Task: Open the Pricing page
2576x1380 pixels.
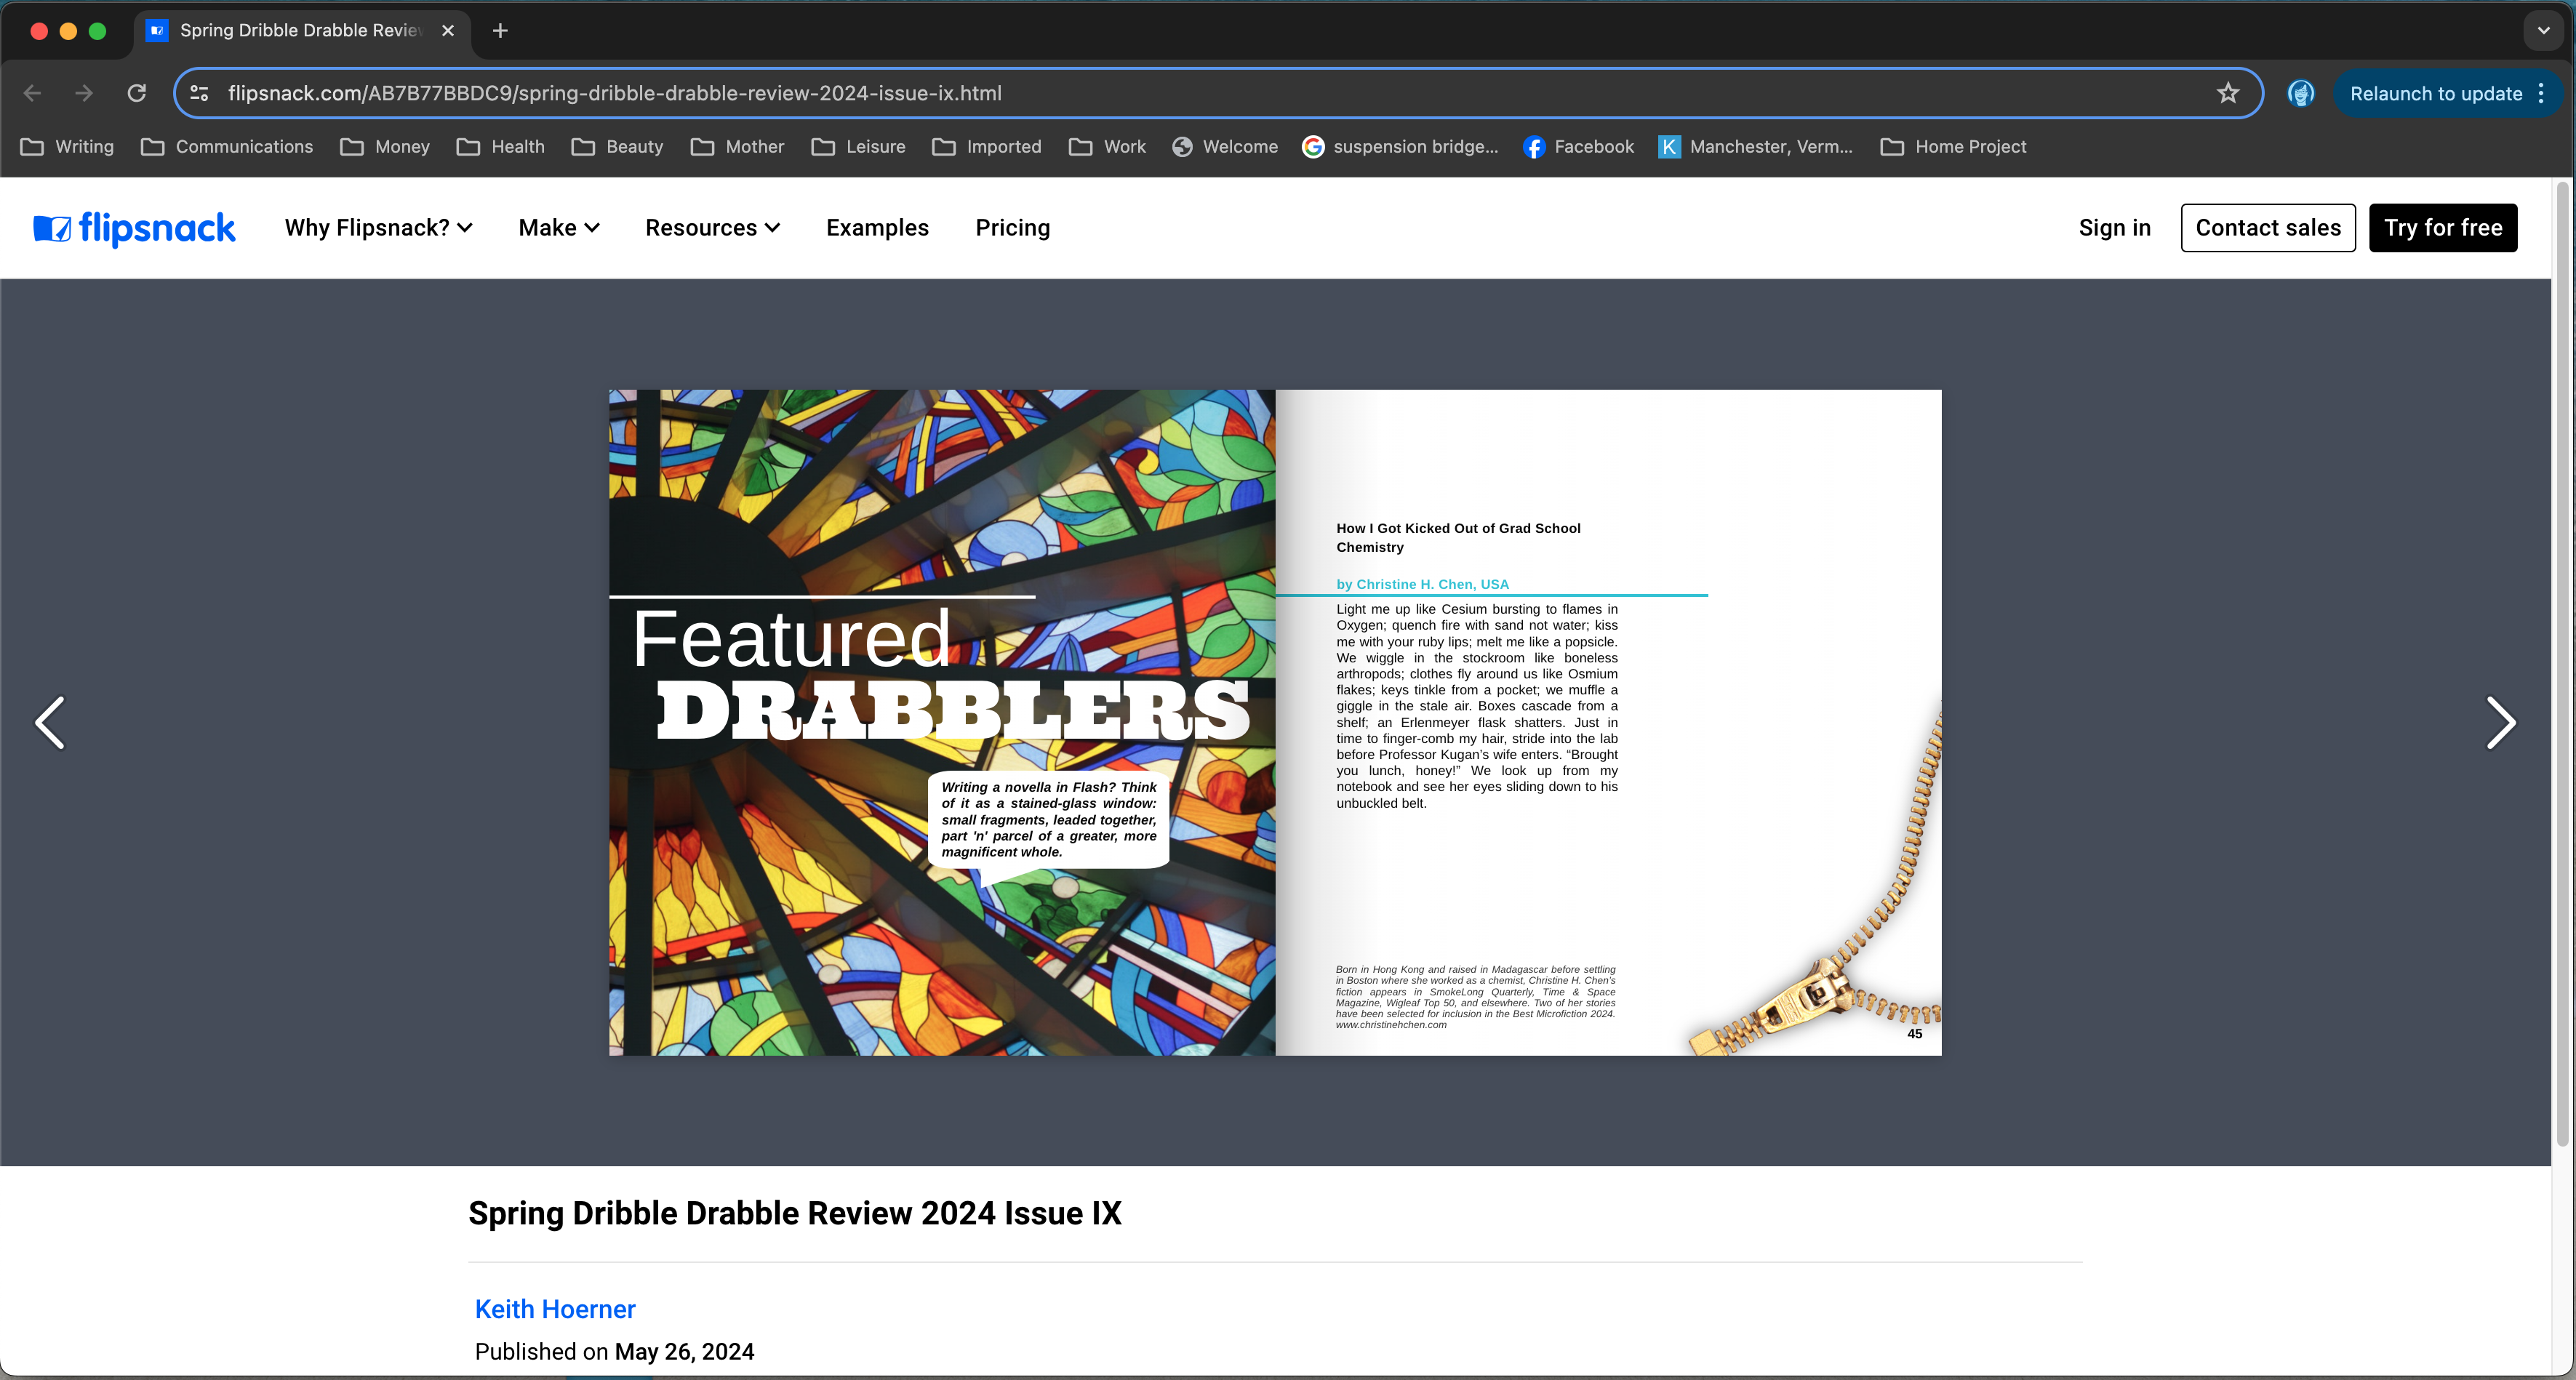Action: [x=1012, y=228]
